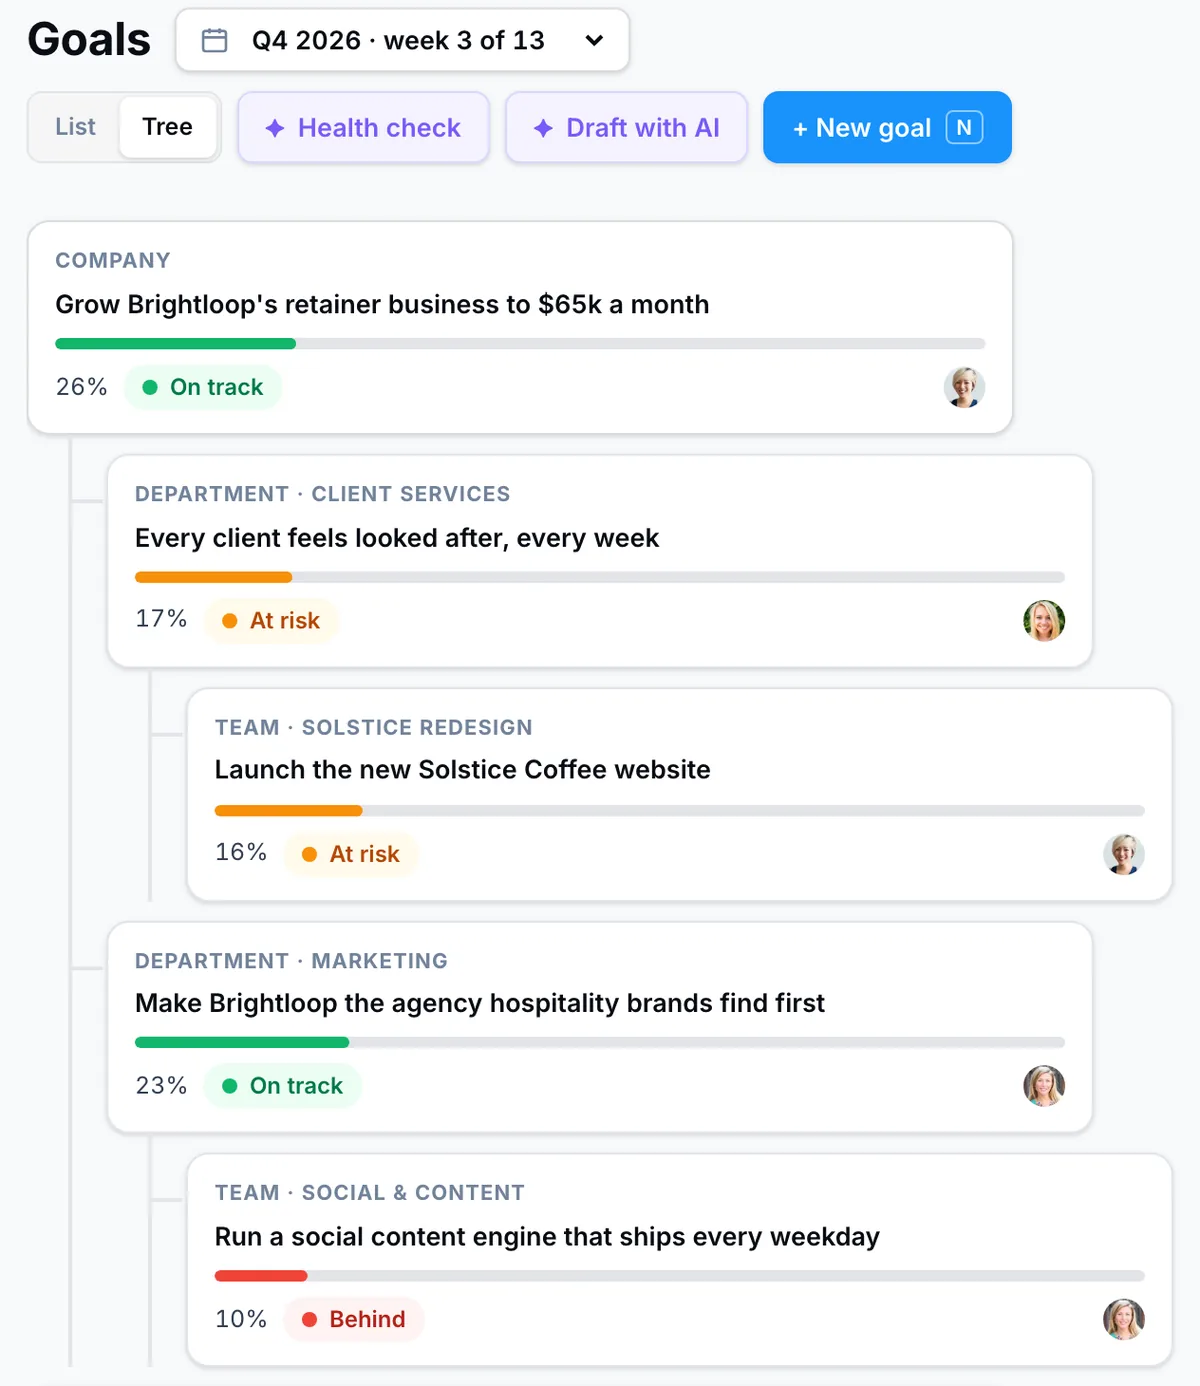Click 'DEPARTMENT · MARKETING' label
The height and width of the screenshot is (1386, 1200).
coord(292,961)
